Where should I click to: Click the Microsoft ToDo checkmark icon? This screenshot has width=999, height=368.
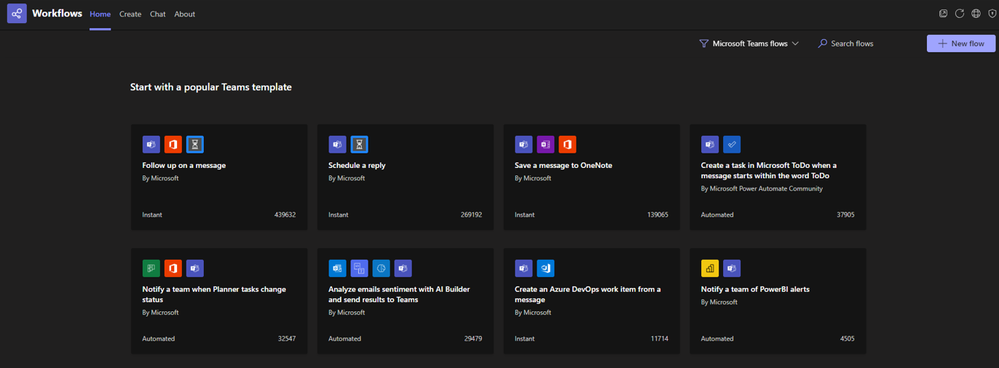tap(732, 145)
